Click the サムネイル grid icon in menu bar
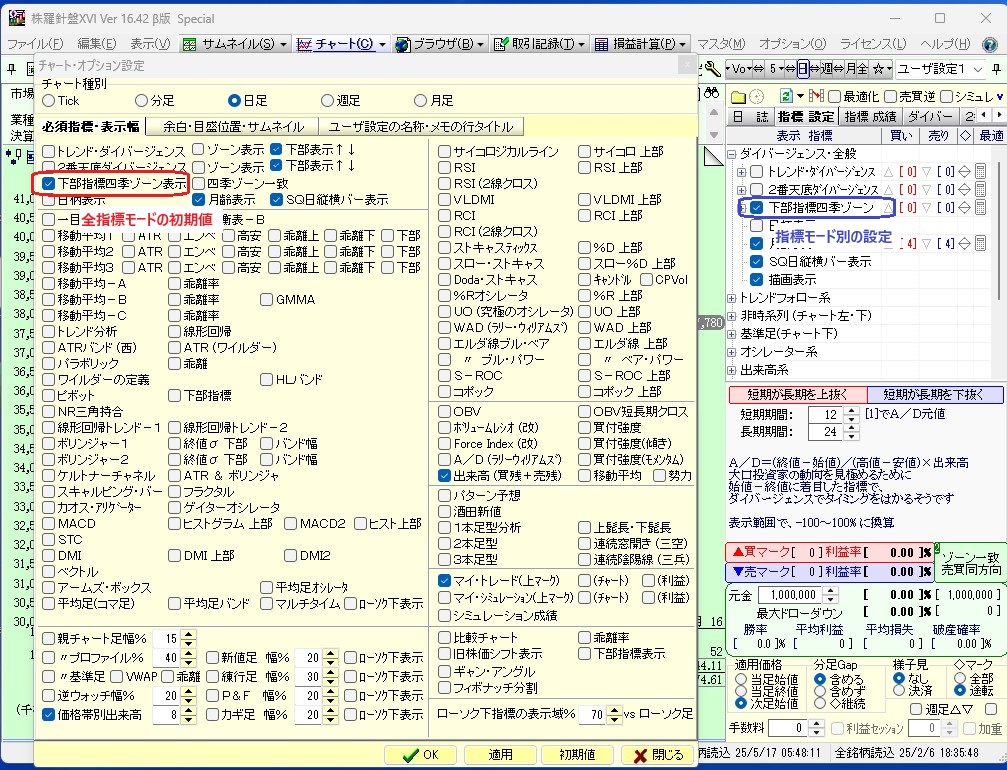The image size is (1007, 770). tap(189, 44)
